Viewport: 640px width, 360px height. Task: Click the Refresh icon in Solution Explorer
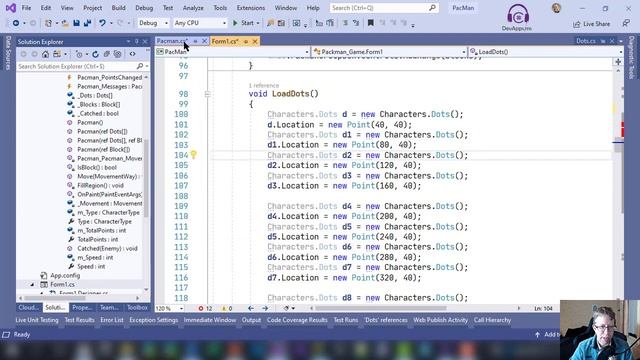click(95, 54)
